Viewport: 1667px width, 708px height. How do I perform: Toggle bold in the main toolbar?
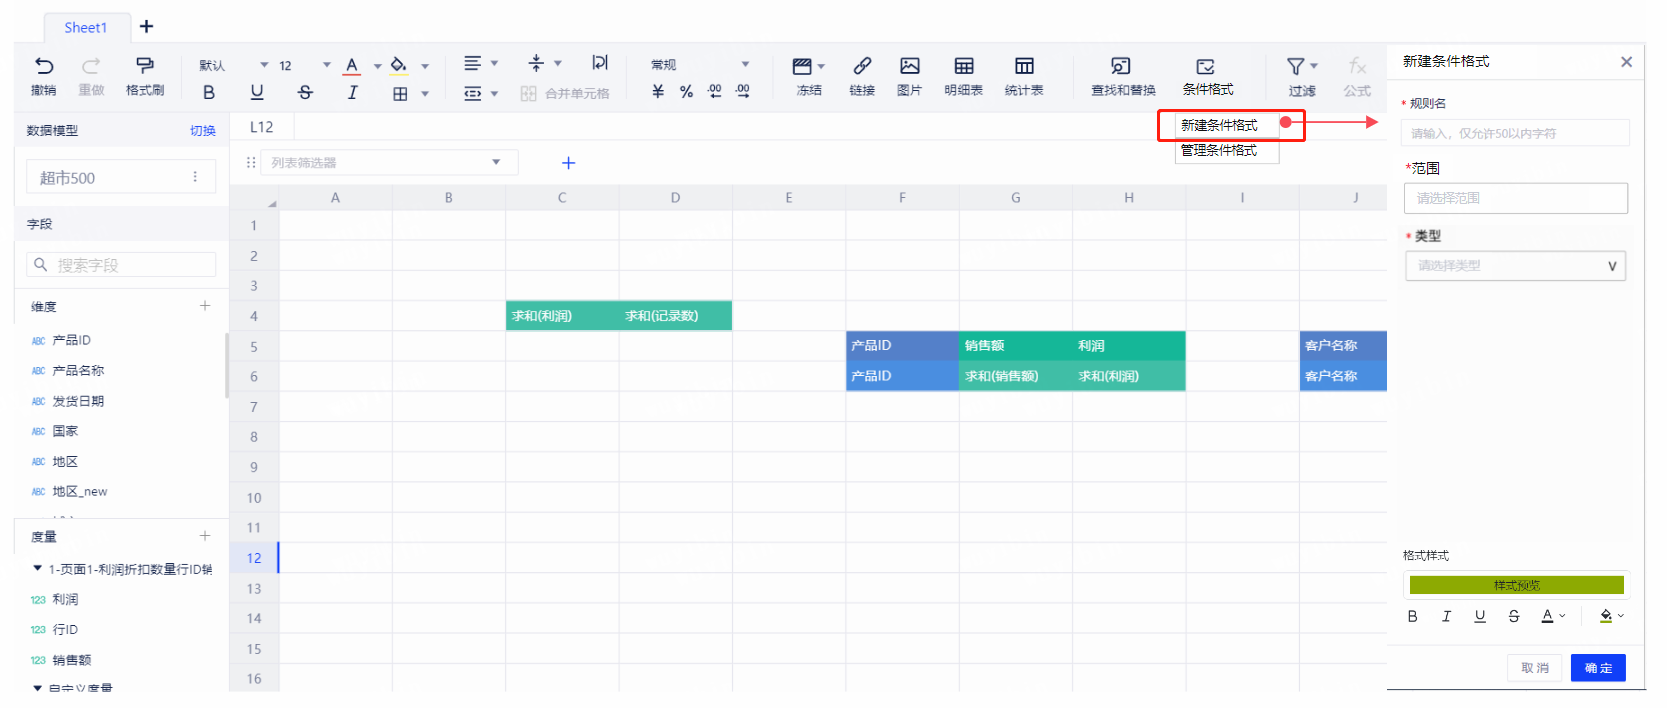pos(209,93)
